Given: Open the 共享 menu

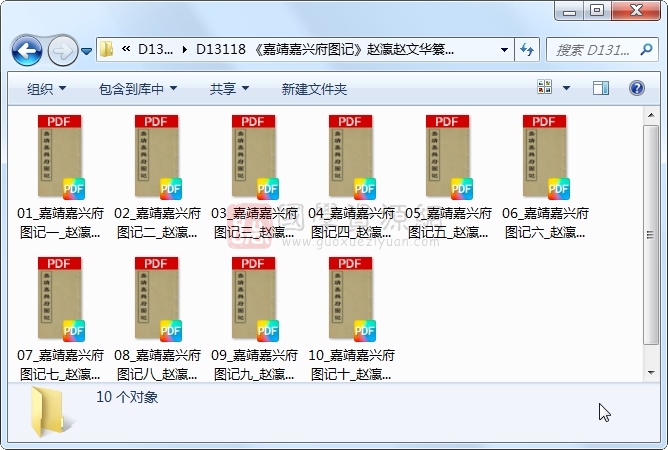Looking at the screenshot, I should 229,89.
